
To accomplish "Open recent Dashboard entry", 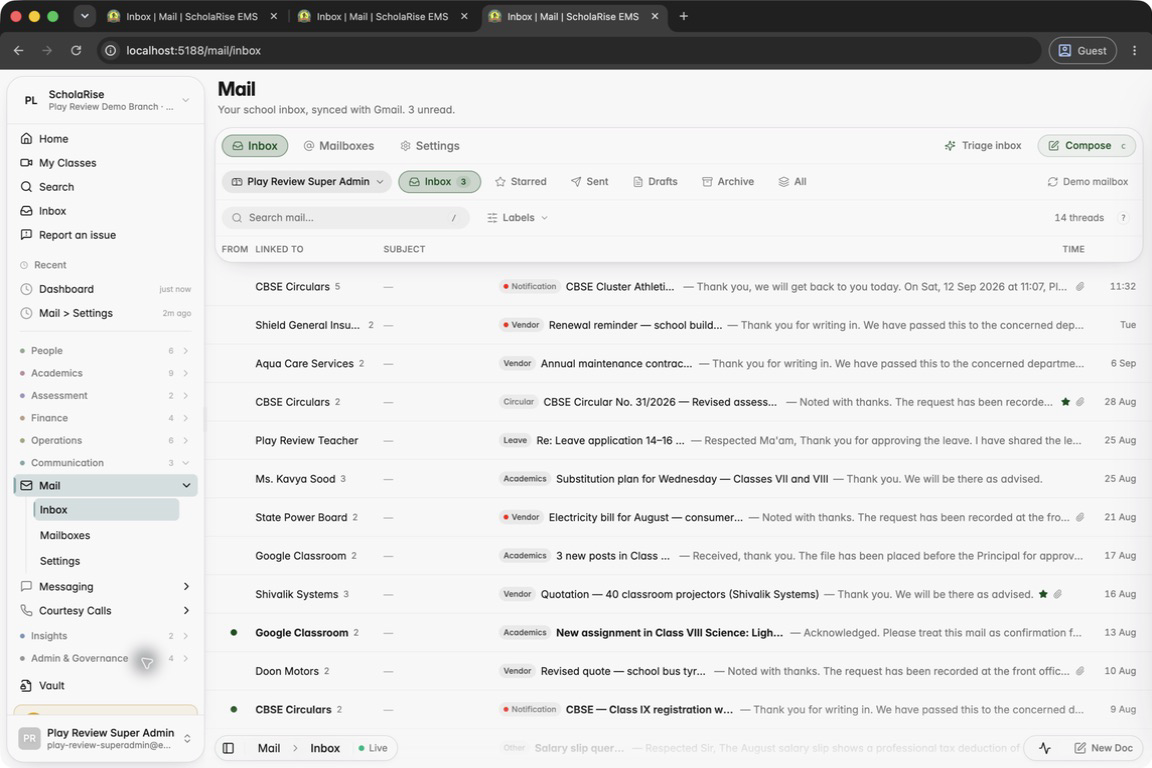I will point(105,290).
